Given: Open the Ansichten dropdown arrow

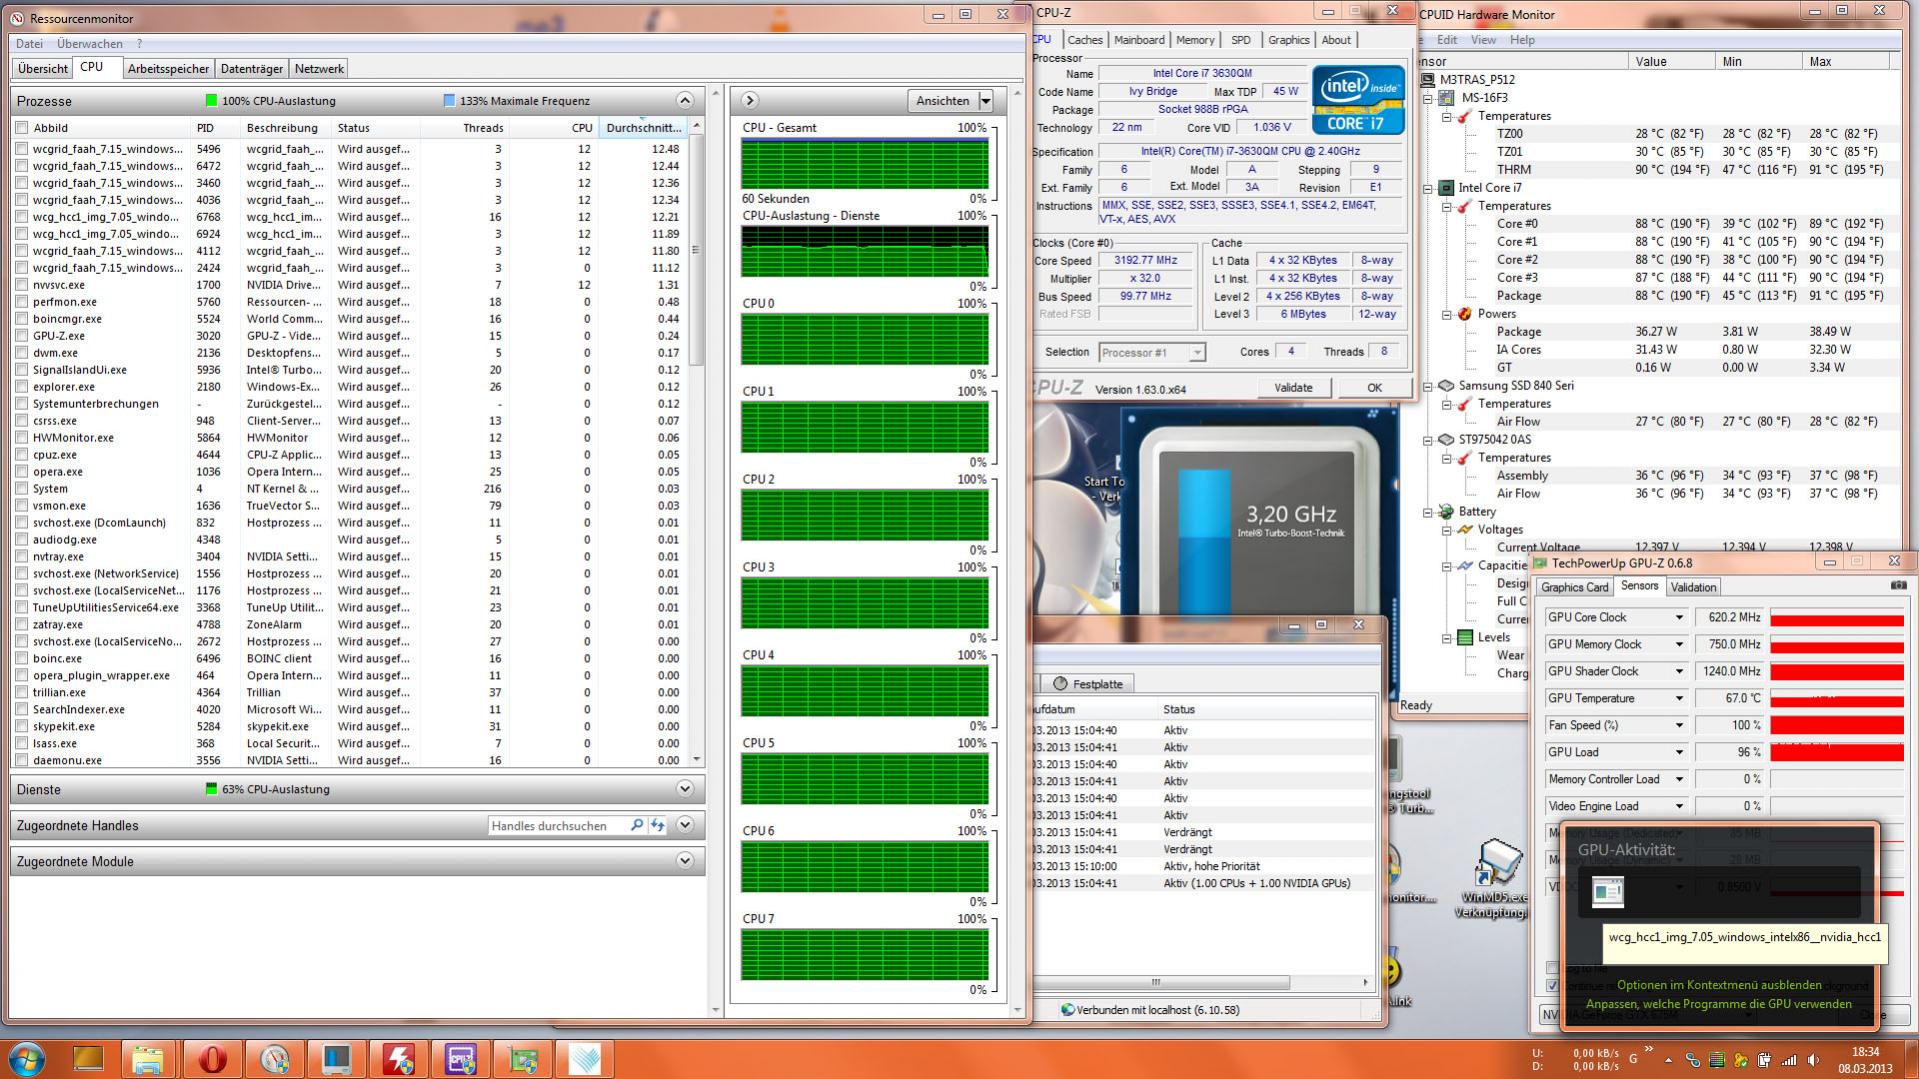Looking at the screenshot, I should pyautogui.click(x=986, y=101).
